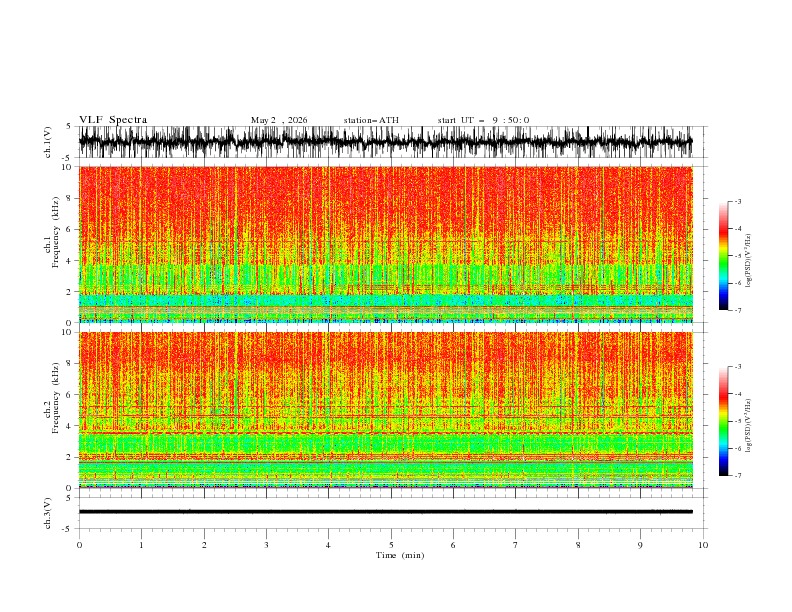This screenshot has width=792, height=612.
Task: Click the ch.2 spectrogram panel
Action: tap(385, 410)
